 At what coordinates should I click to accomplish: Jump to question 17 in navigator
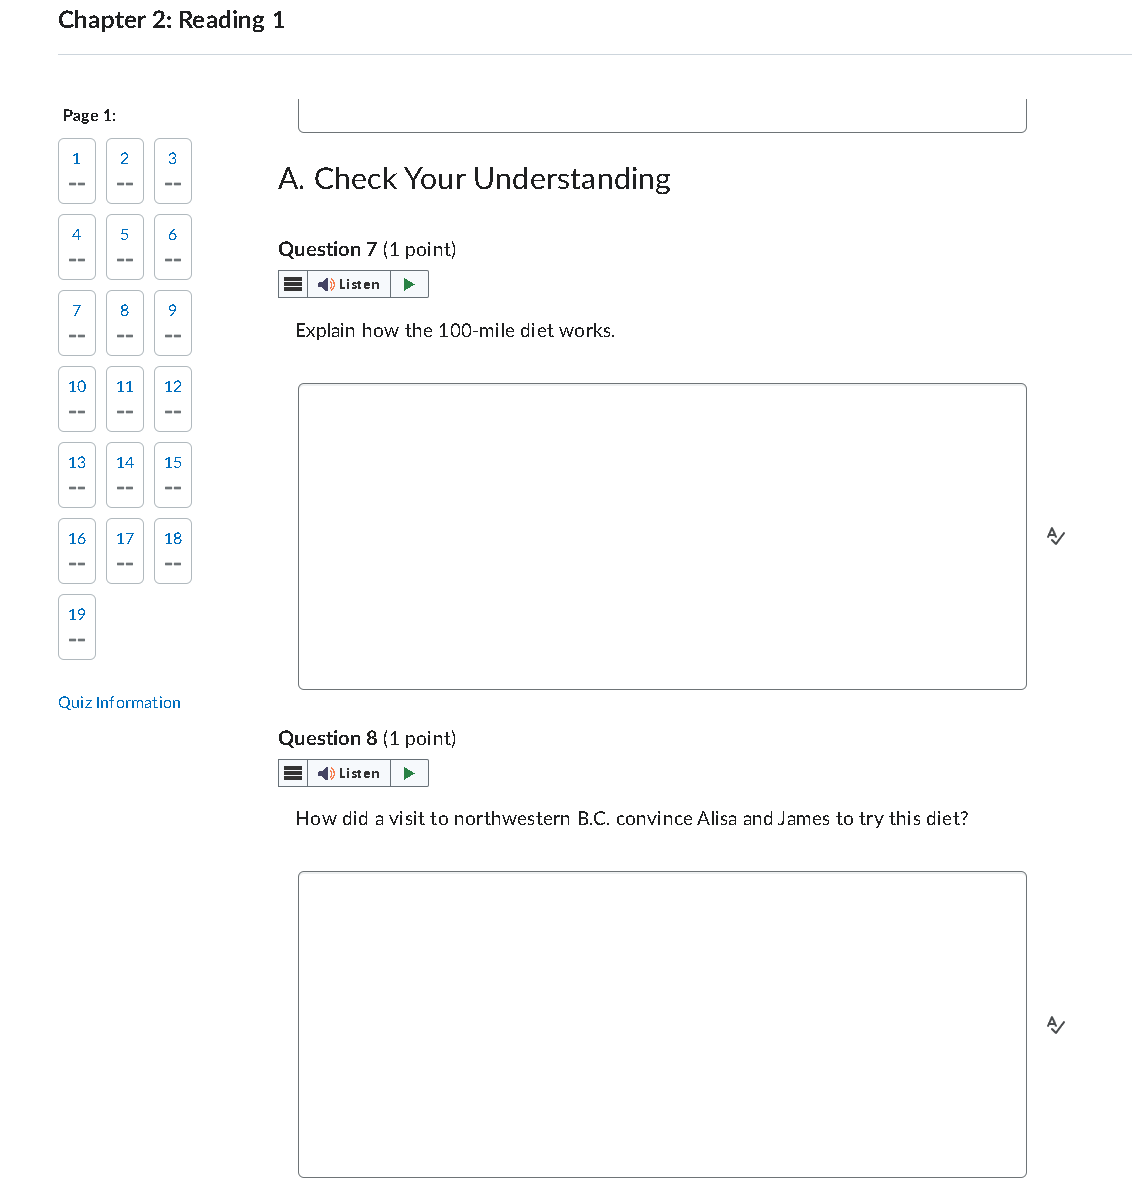(x=125, y=551)
